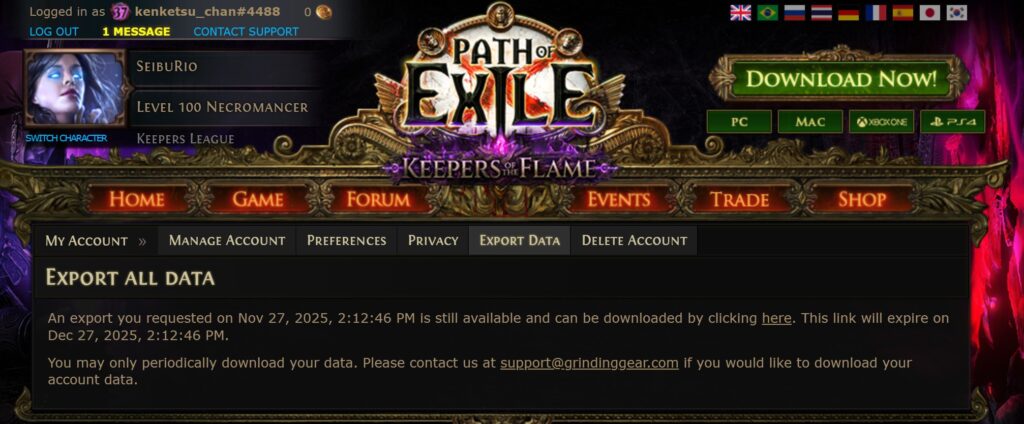1024x424 pixels.
Task: Select the UK English flag icon
Action: click(x=741, y=12)
